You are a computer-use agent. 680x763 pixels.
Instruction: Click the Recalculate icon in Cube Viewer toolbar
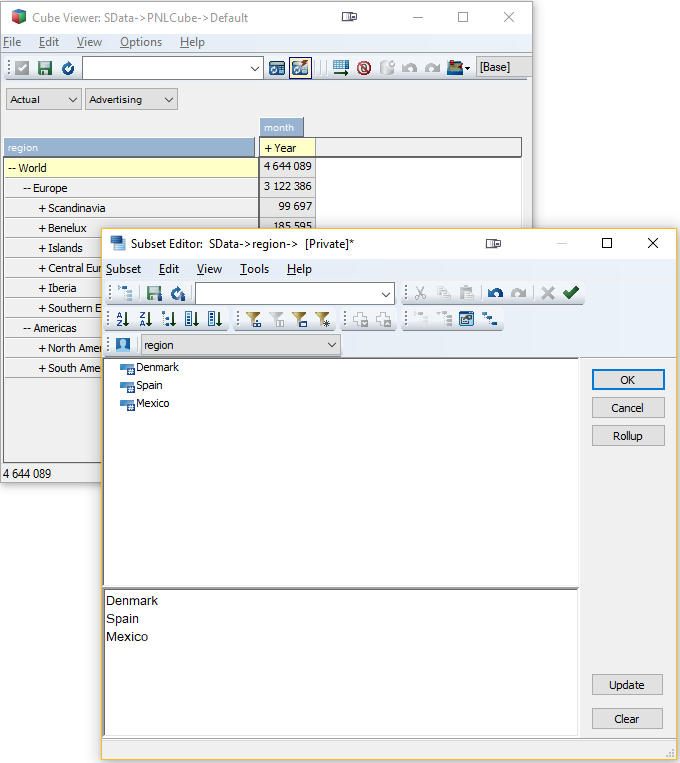(68, 68)
